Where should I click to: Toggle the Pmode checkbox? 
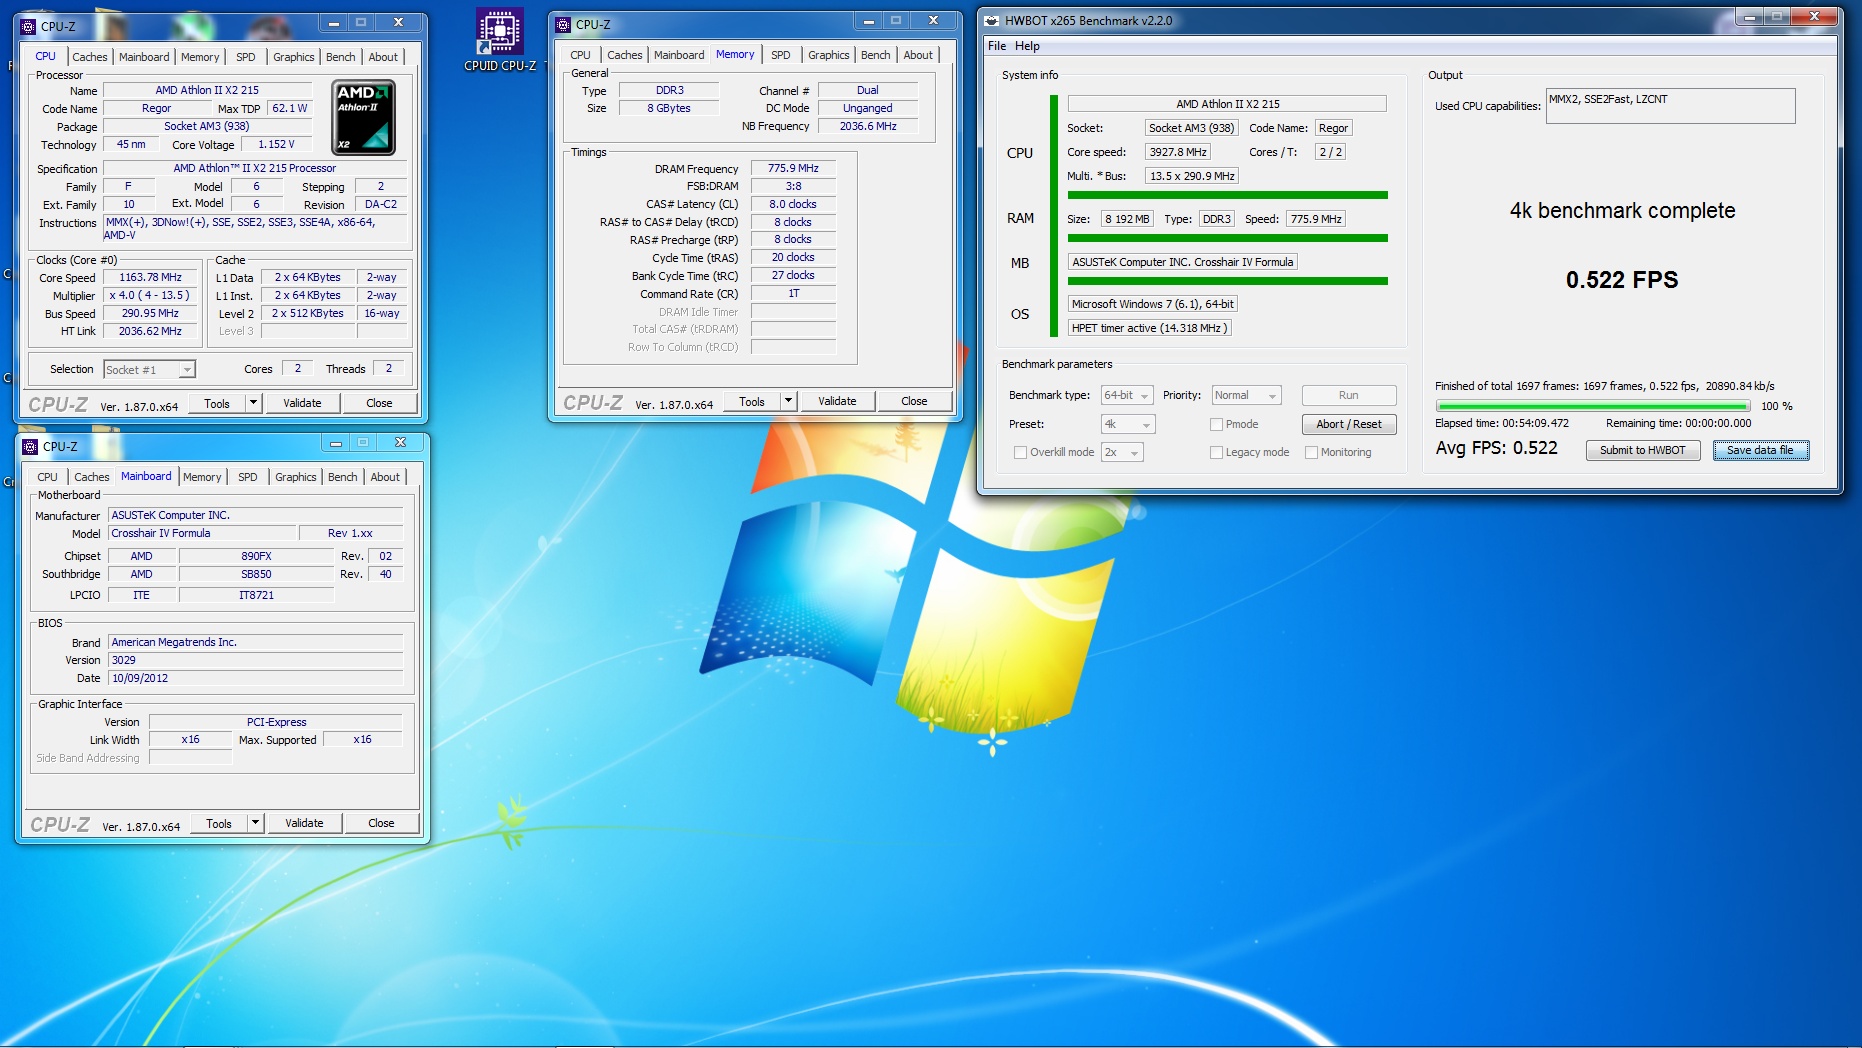1216,424
